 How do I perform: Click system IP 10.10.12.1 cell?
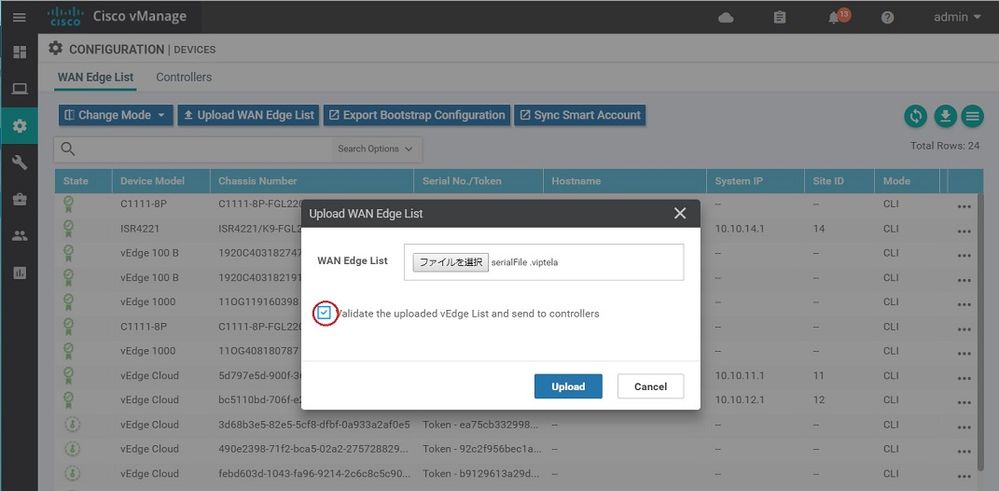(738, 400)
